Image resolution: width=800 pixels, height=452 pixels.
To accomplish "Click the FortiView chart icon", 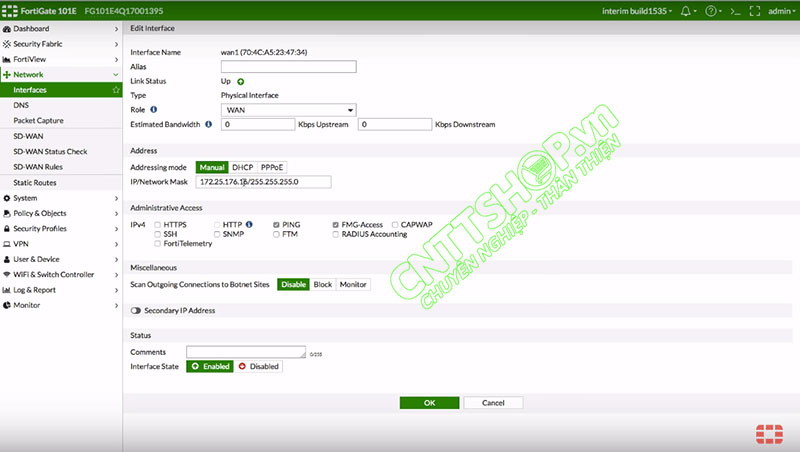I will coord(7,60).
